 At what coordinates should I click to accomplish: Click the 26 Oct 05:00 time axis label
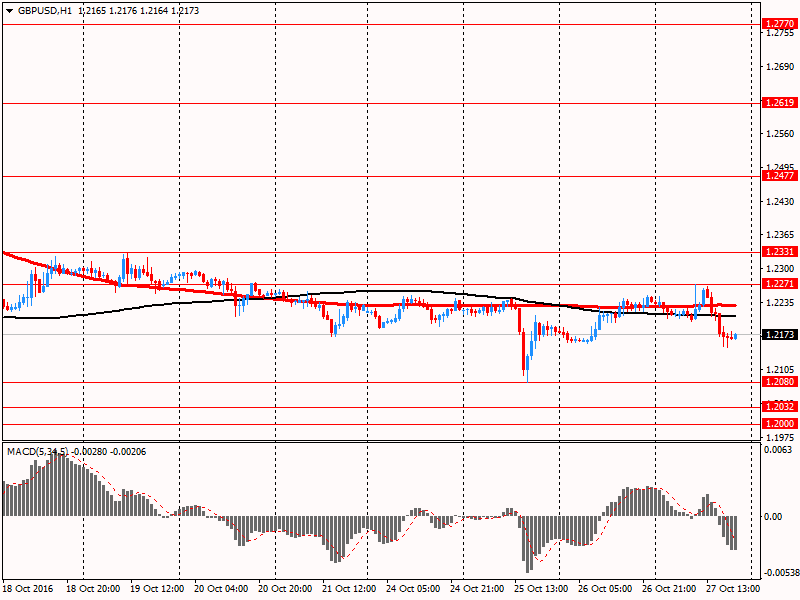605,588
